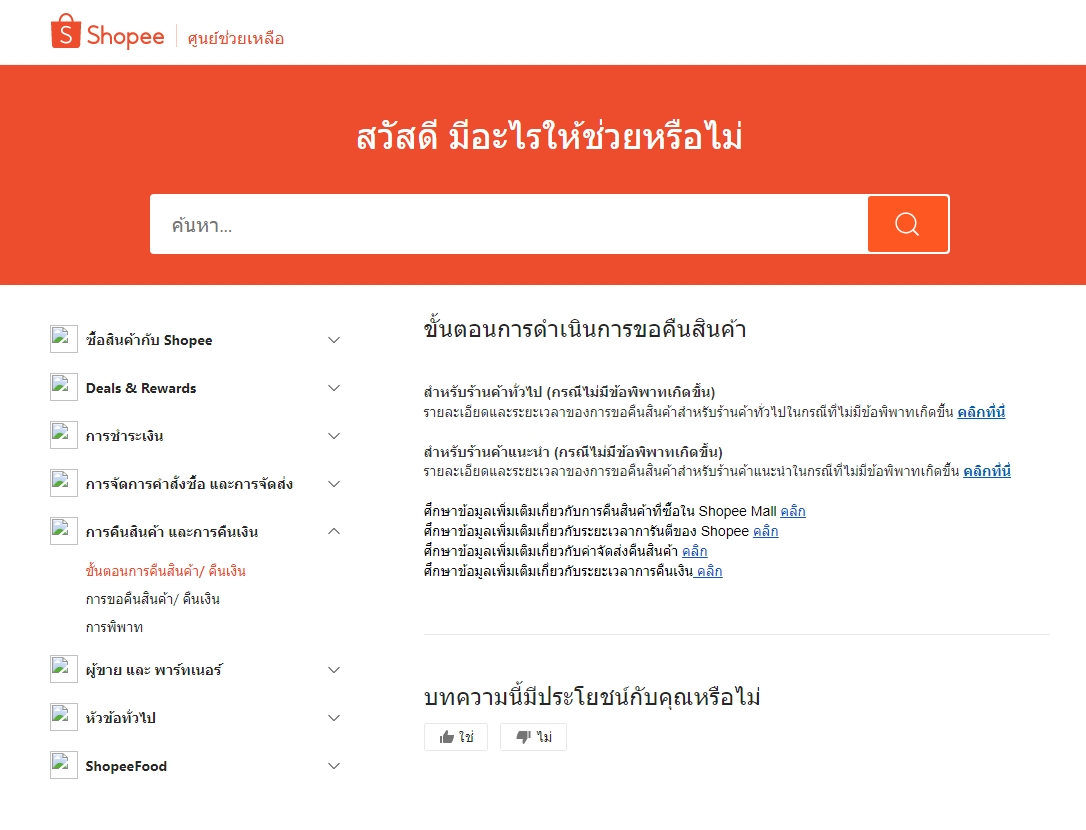Image resolution: width=1086 pixels, height=830 pixels.
Task: Select sub-item การพิพาท
Action: click(114, 627)
